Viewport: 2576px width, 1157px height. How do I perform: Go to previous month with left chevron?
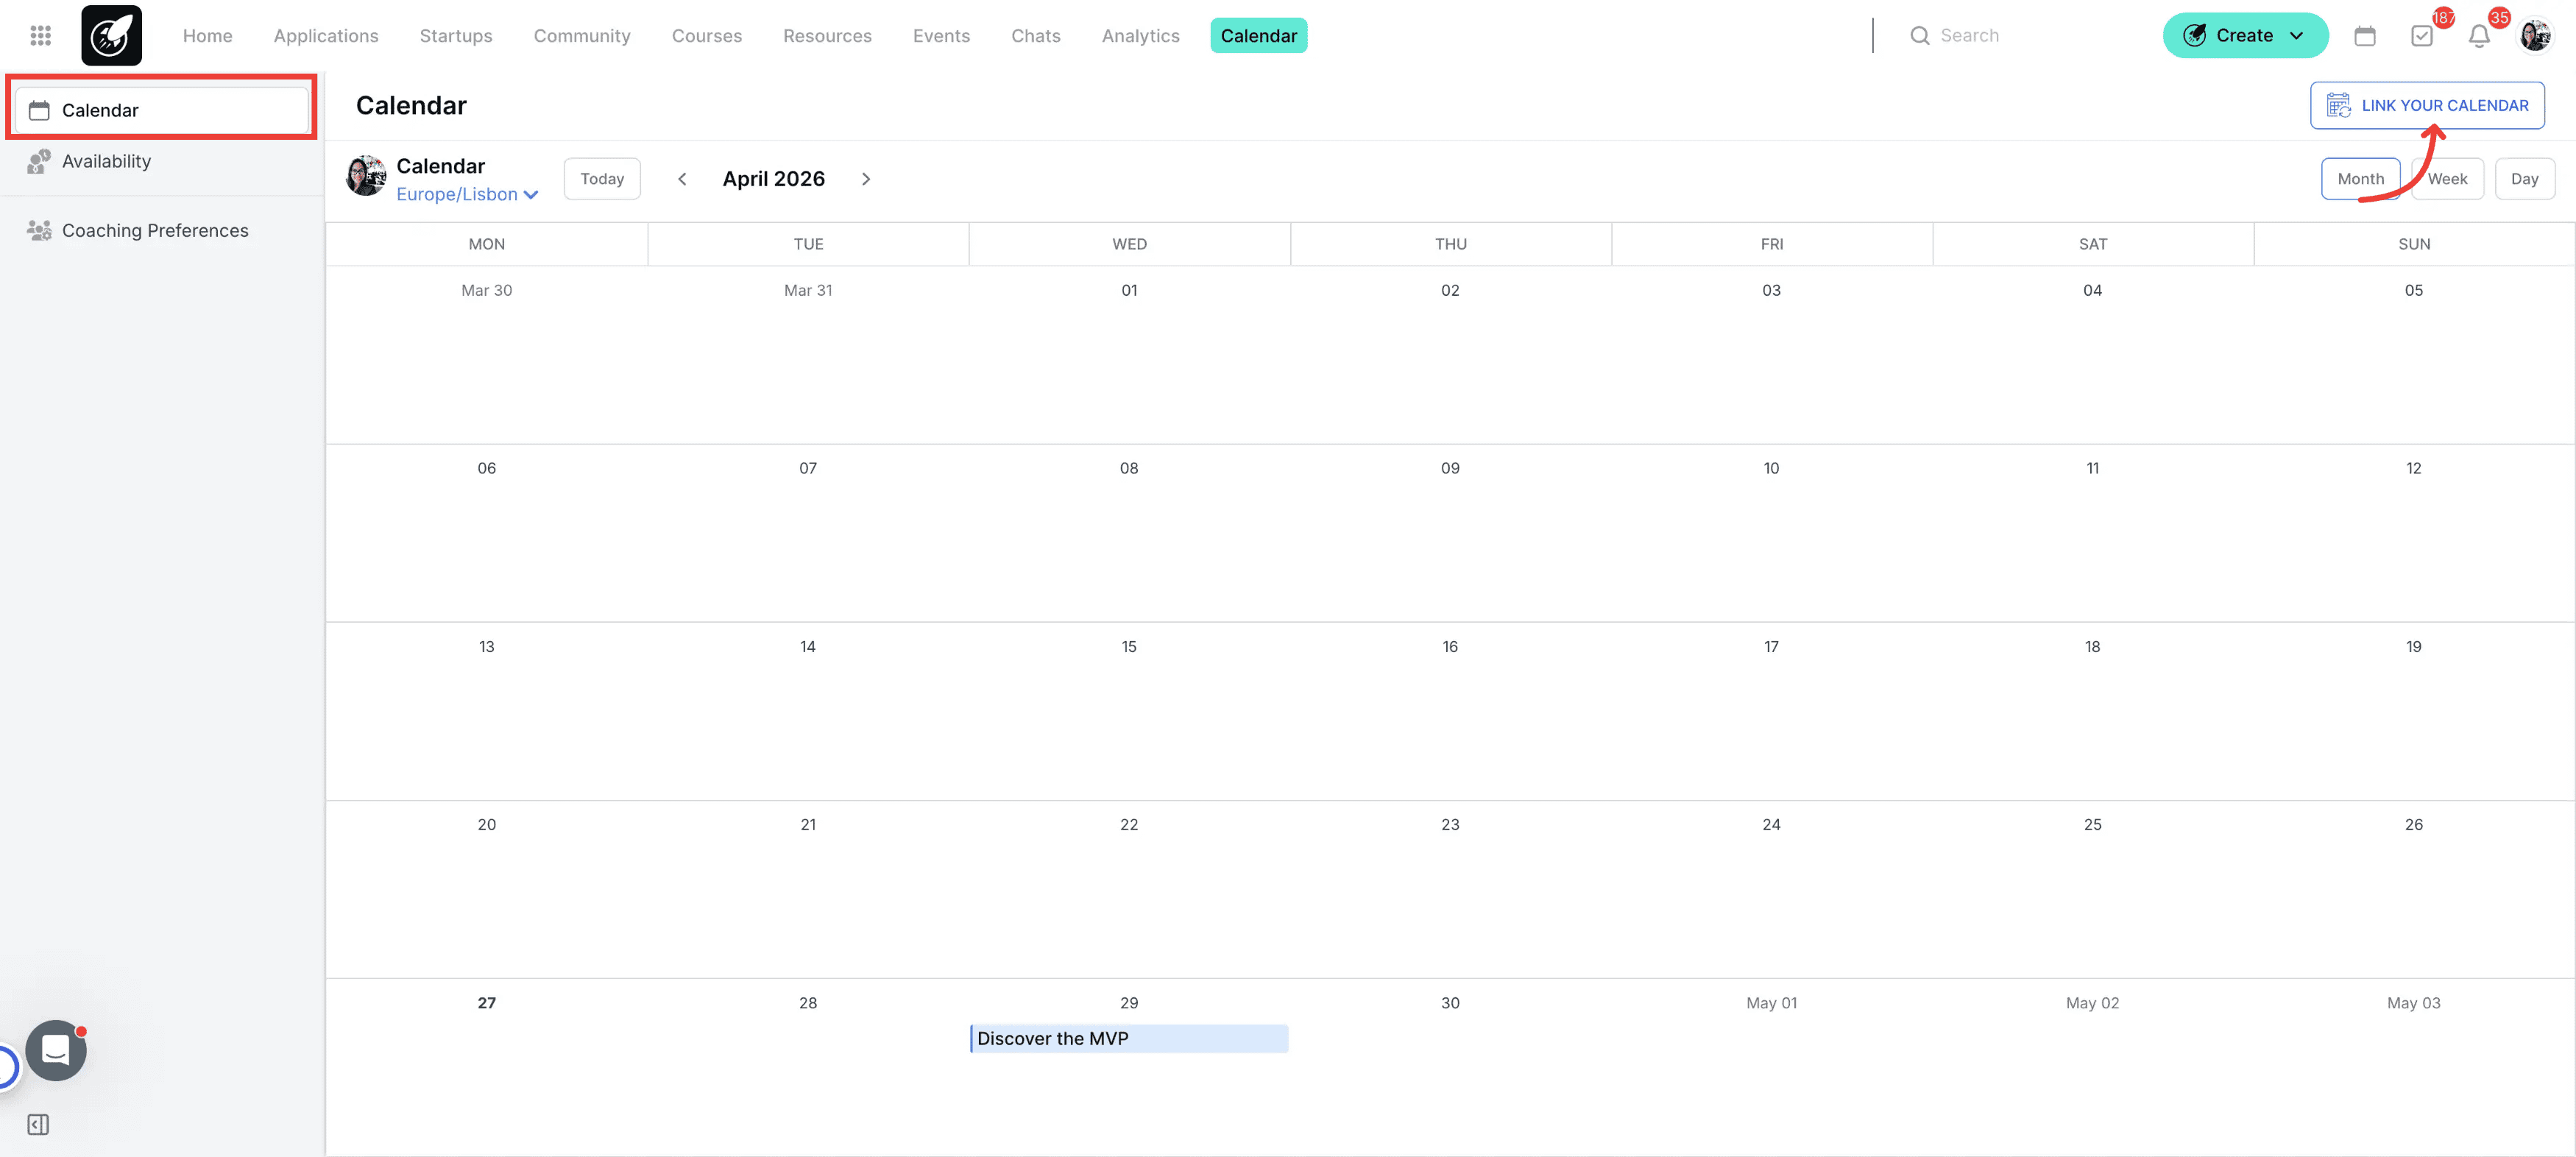click(682, 179)
